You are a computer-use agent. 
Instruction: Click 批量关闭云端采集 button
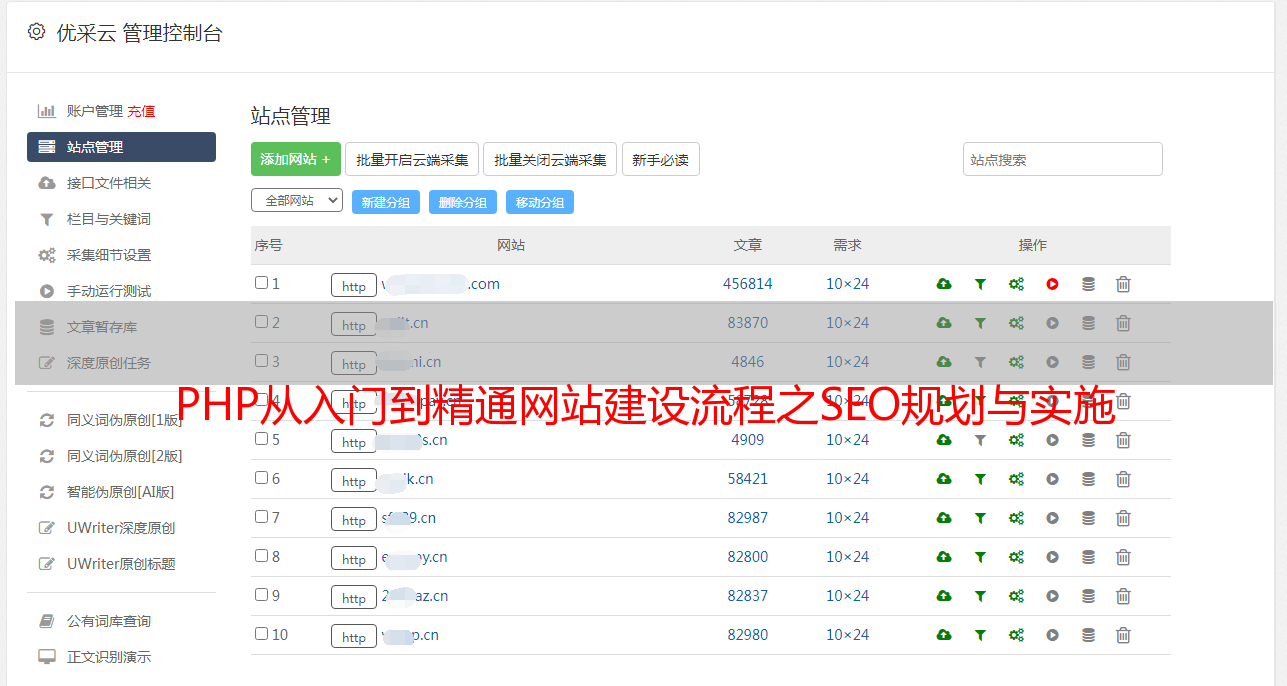coord(550,159)
